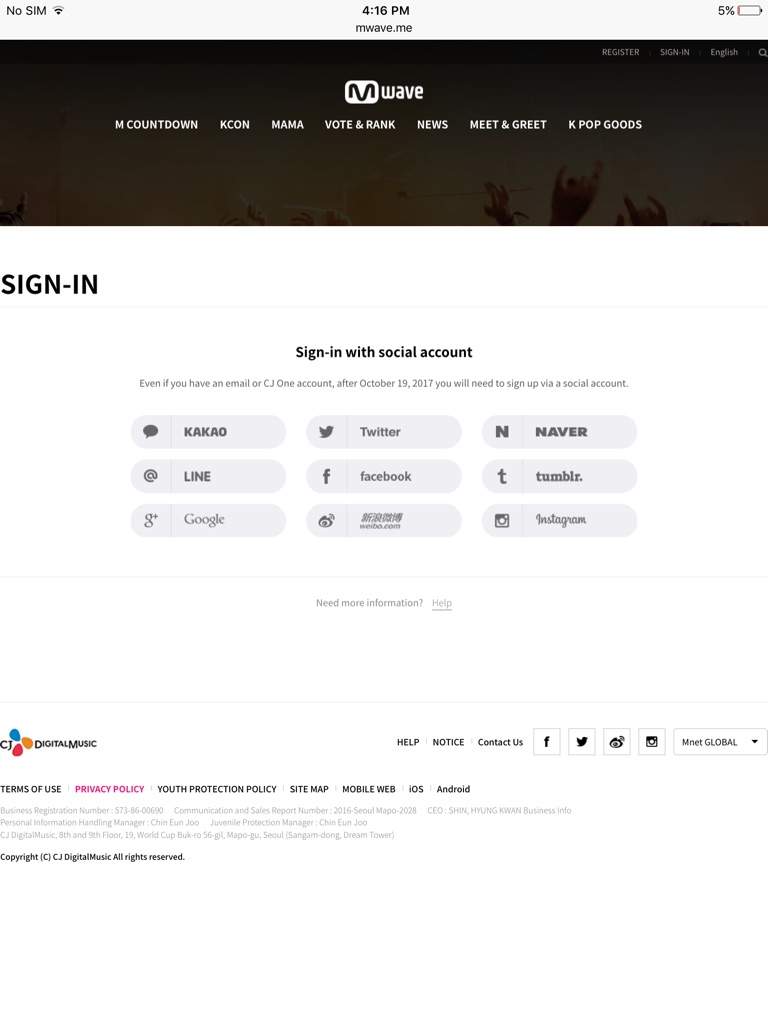Open PRIVACY POLICY link
Viewport: 768px width, 1024px height.
point(109,789)
